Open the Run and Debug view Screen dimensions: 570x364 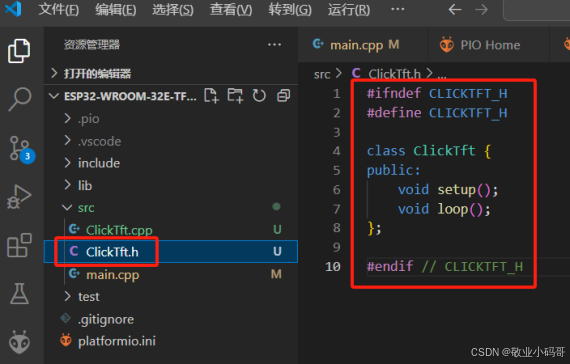coord(19,197)
